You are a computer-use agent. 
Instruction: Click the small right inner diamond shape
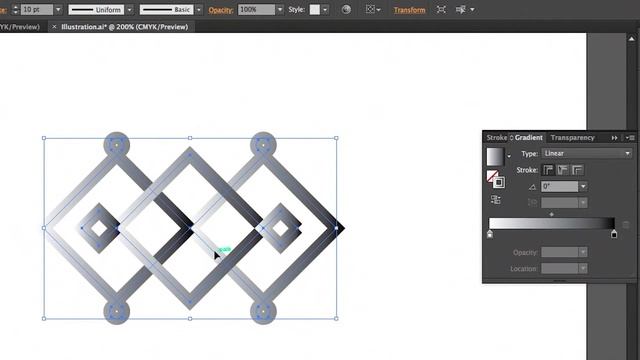pyautogui.click(x=280, y=229)
